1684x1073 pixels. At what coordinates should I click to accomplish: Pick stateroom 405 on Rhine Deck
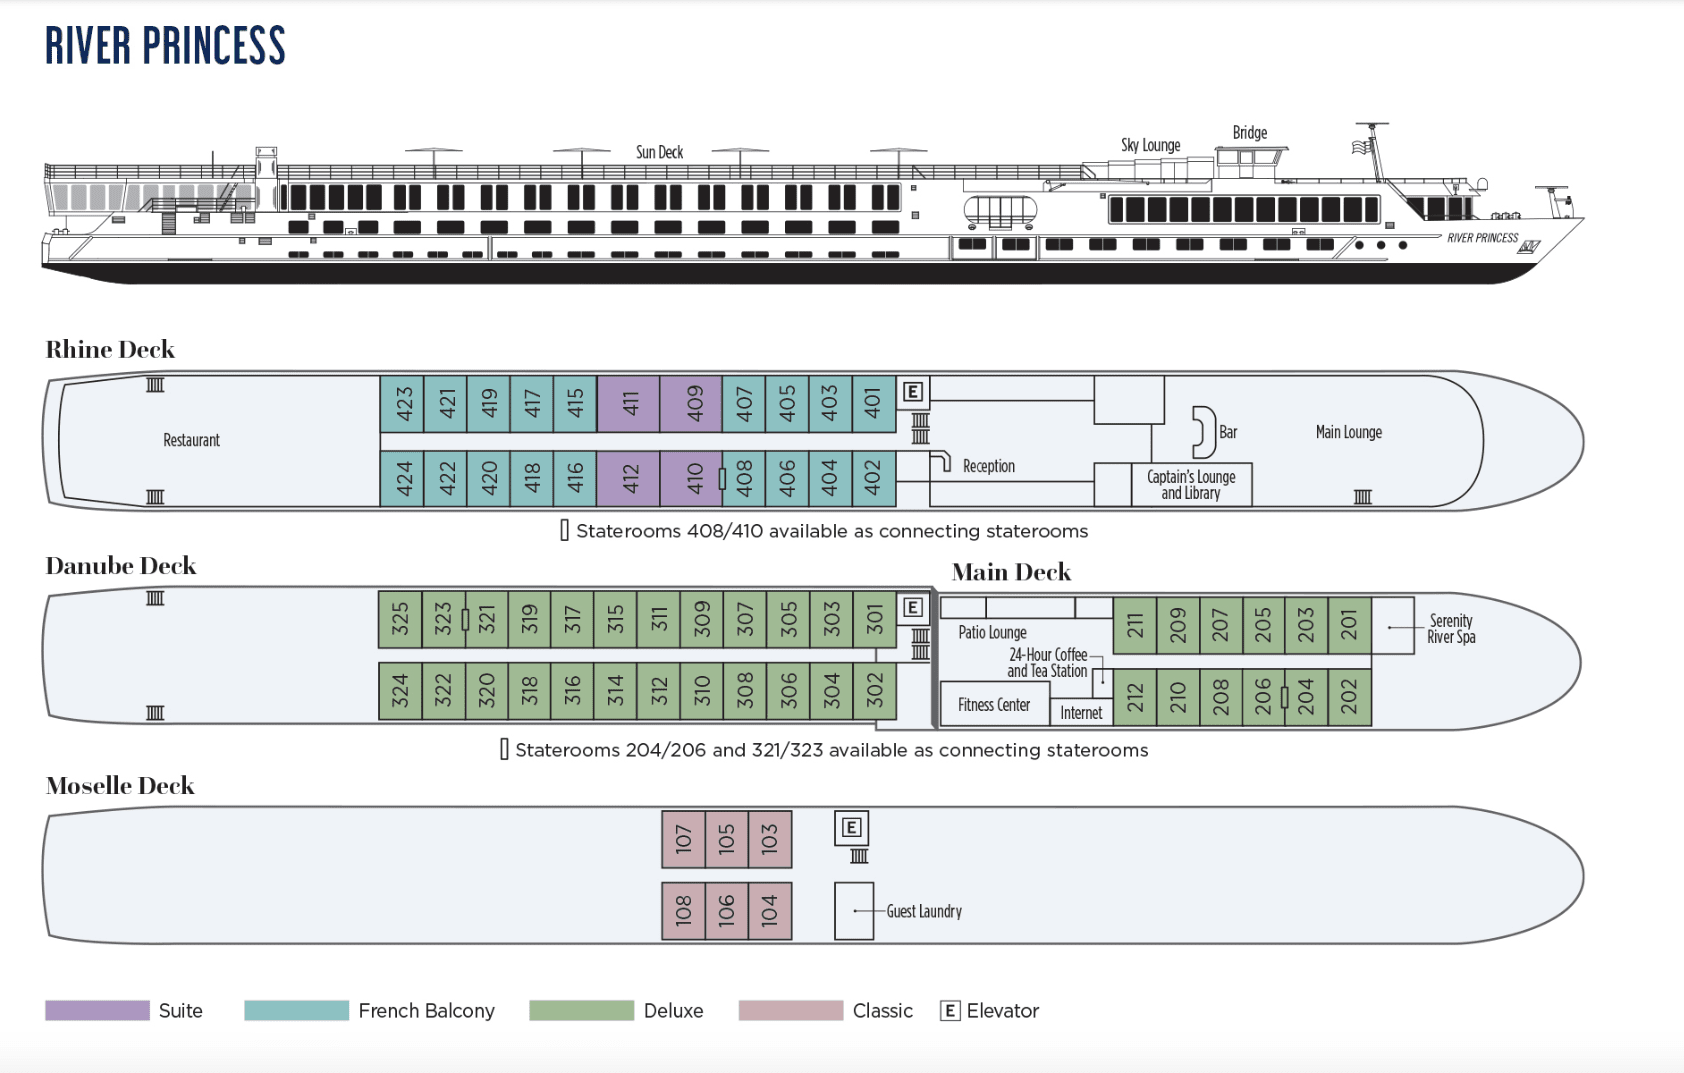(787, 404)
